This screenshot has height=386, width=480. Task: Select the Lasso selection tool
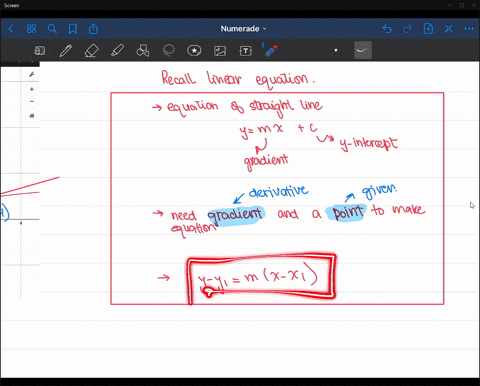tap(169, 51)
